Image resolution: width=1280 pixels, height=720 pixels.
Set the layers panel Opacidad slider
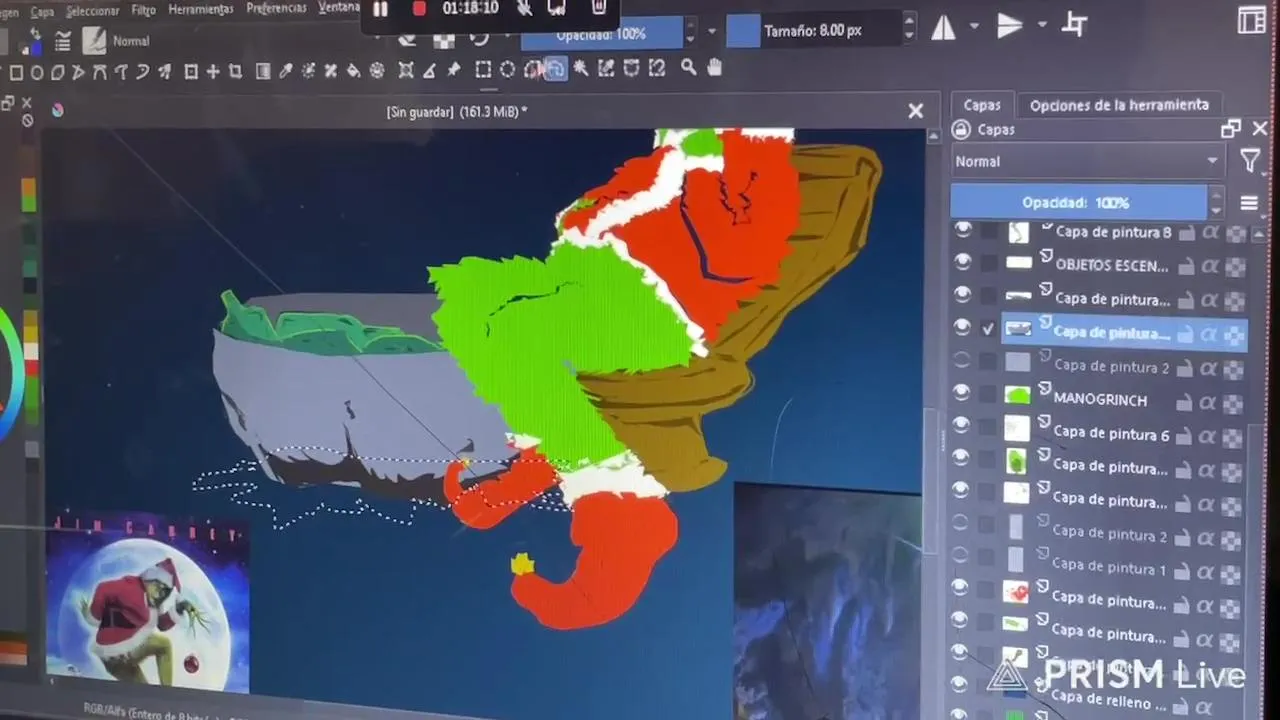coord(1079,202)
